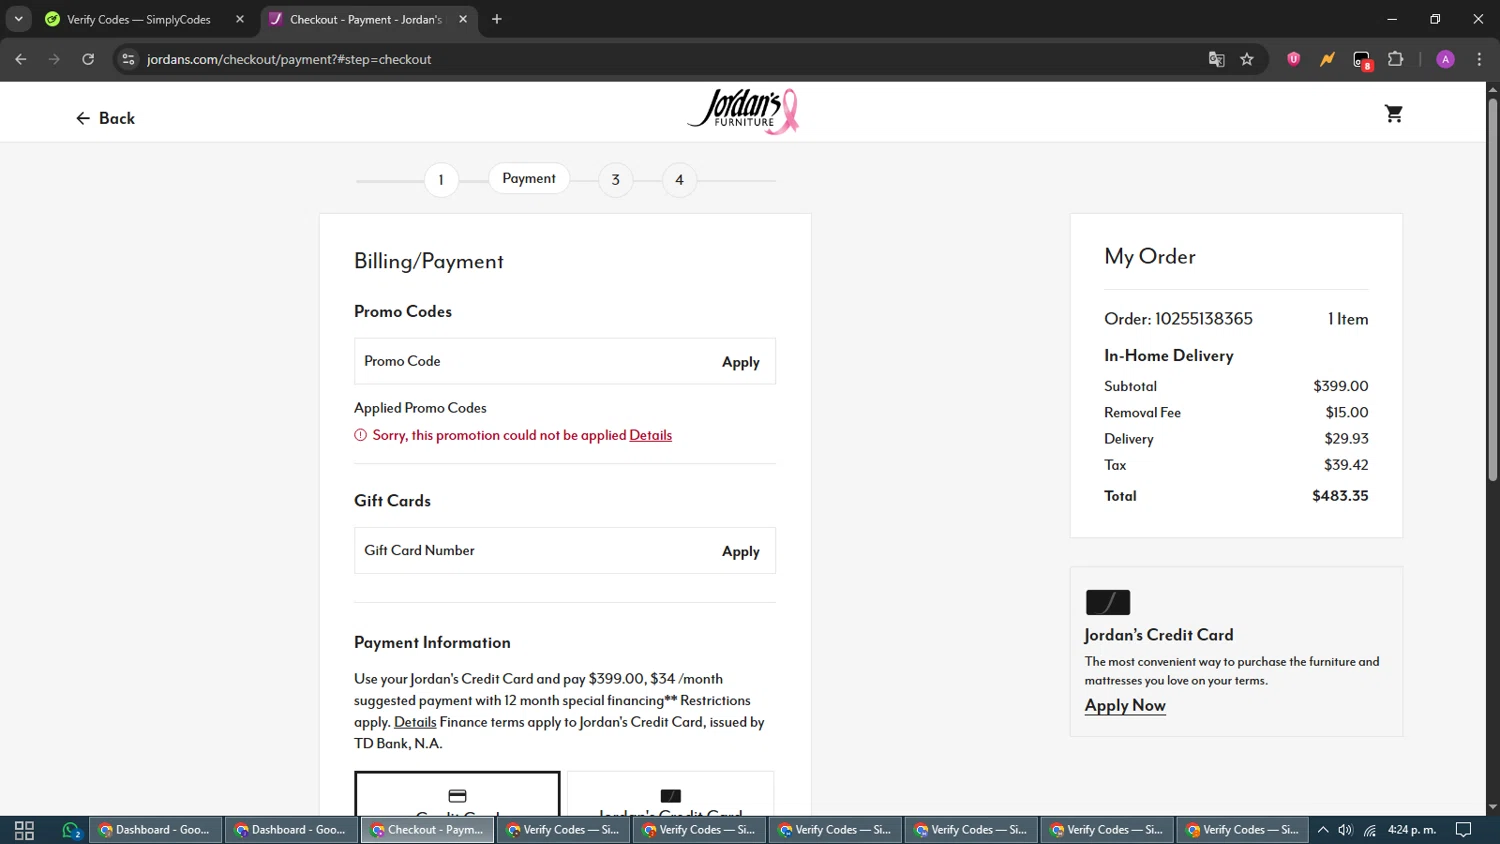Open Chrome three-dot menu
Screen dimensions: 1500x844
pyautogui.click(x=1479, y=59)
